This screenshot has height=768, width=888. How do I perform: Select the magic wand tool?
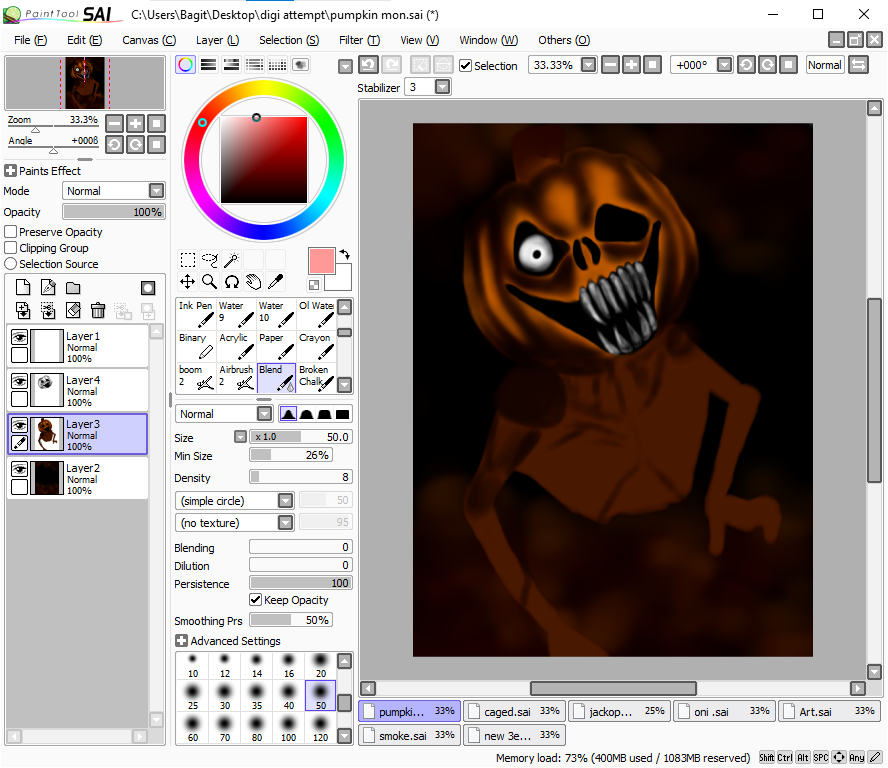(231, 260)
